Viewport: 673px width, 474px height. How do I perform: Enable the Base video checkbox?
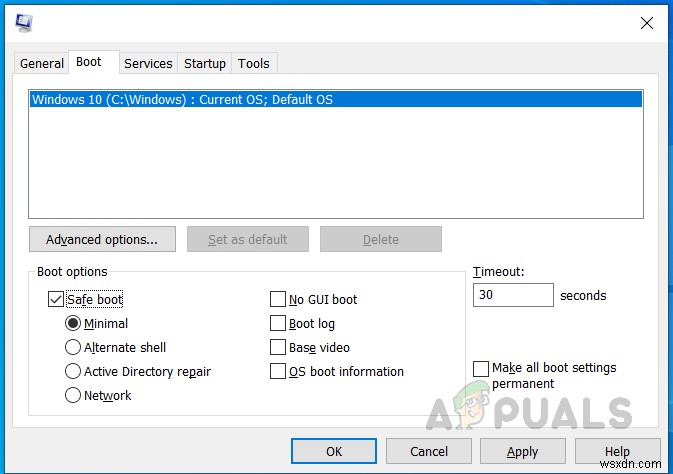pyautogui.click(x=278, y=347)
